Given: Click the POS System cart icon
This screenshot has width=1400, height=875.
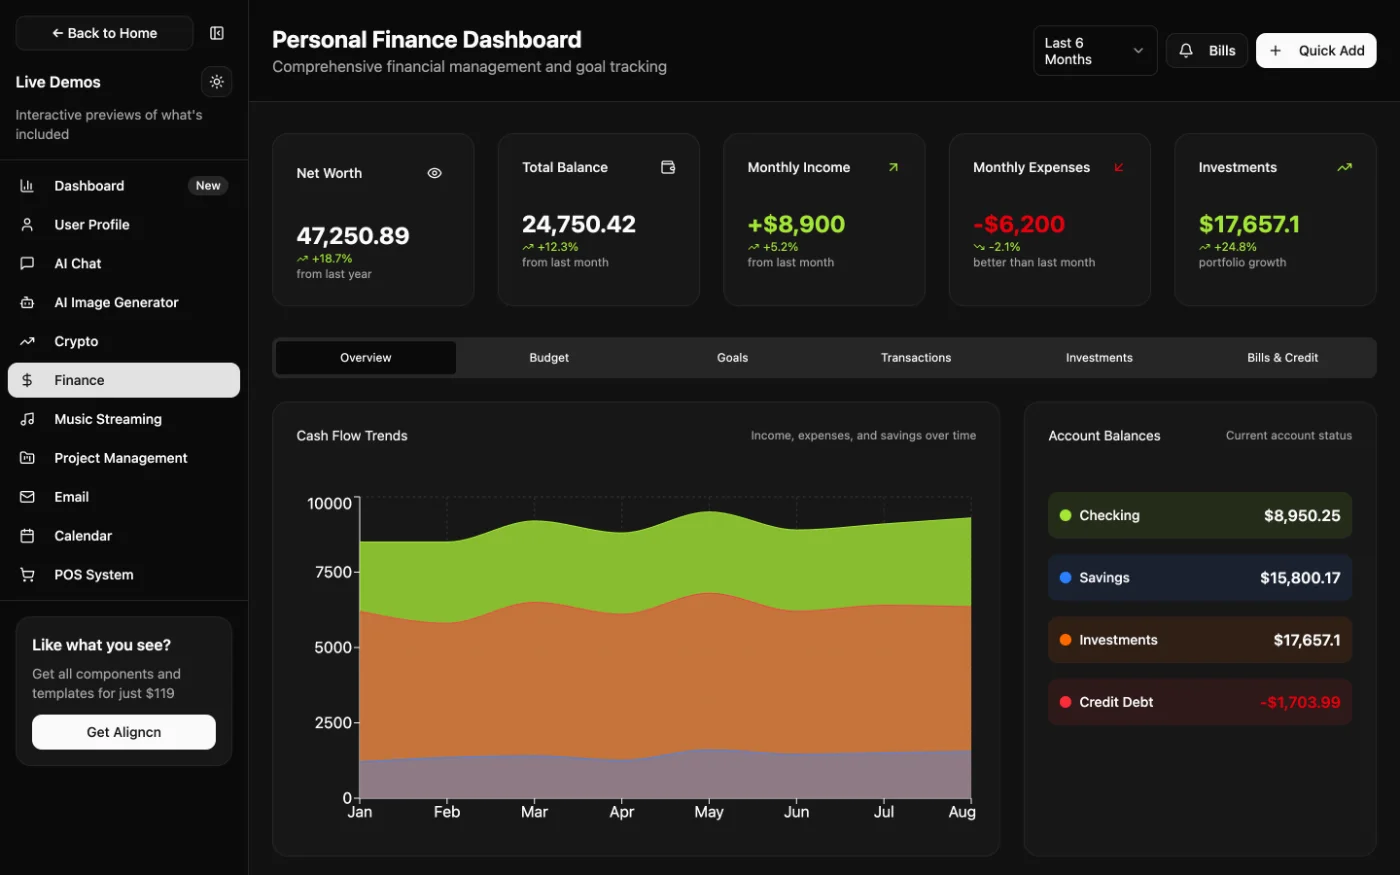Looking at the screenshot, I should point(27,575).
